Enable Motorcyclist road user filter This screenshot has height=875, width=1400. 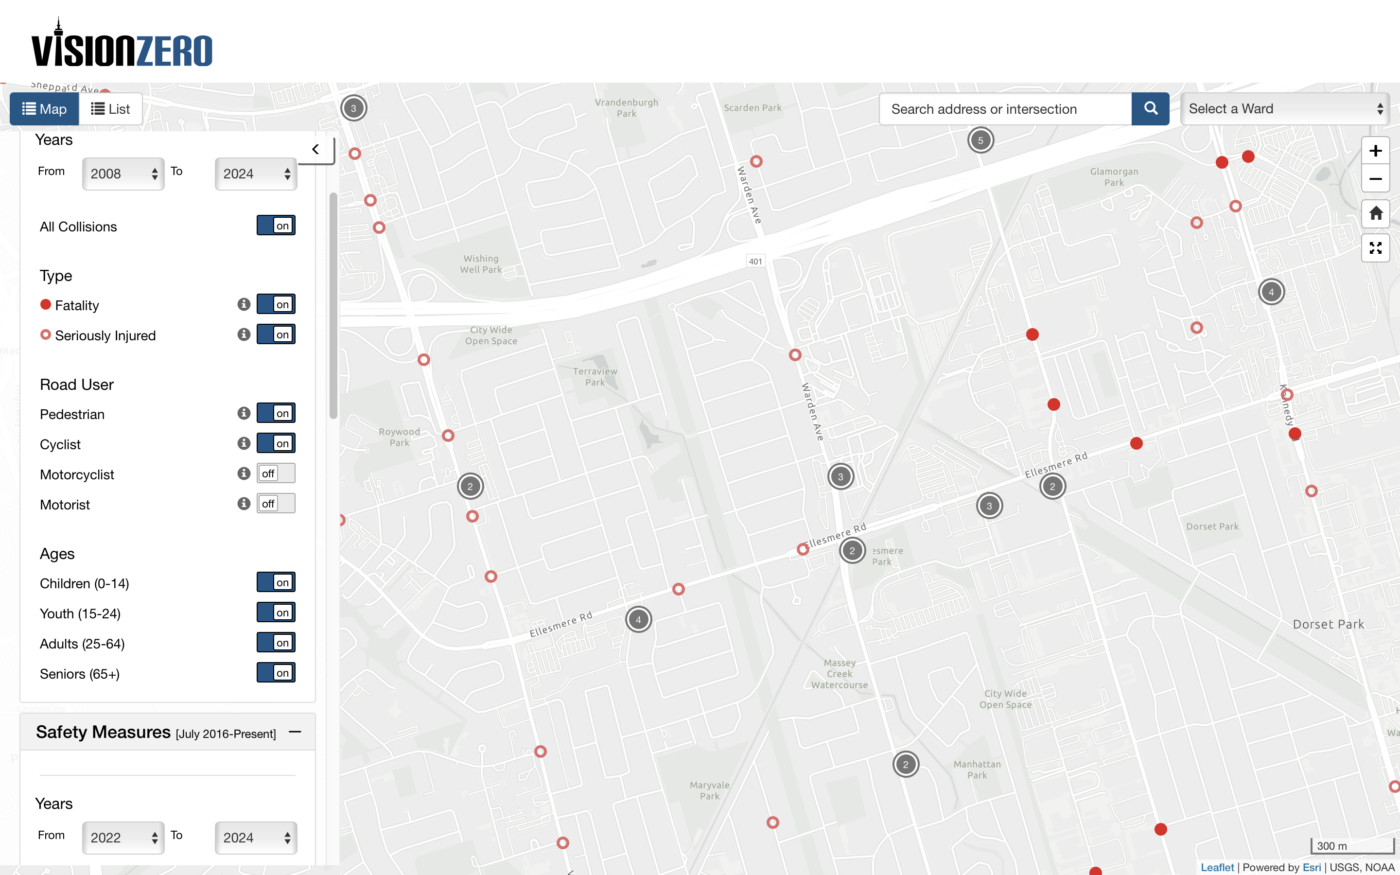(x=276, y=473)
